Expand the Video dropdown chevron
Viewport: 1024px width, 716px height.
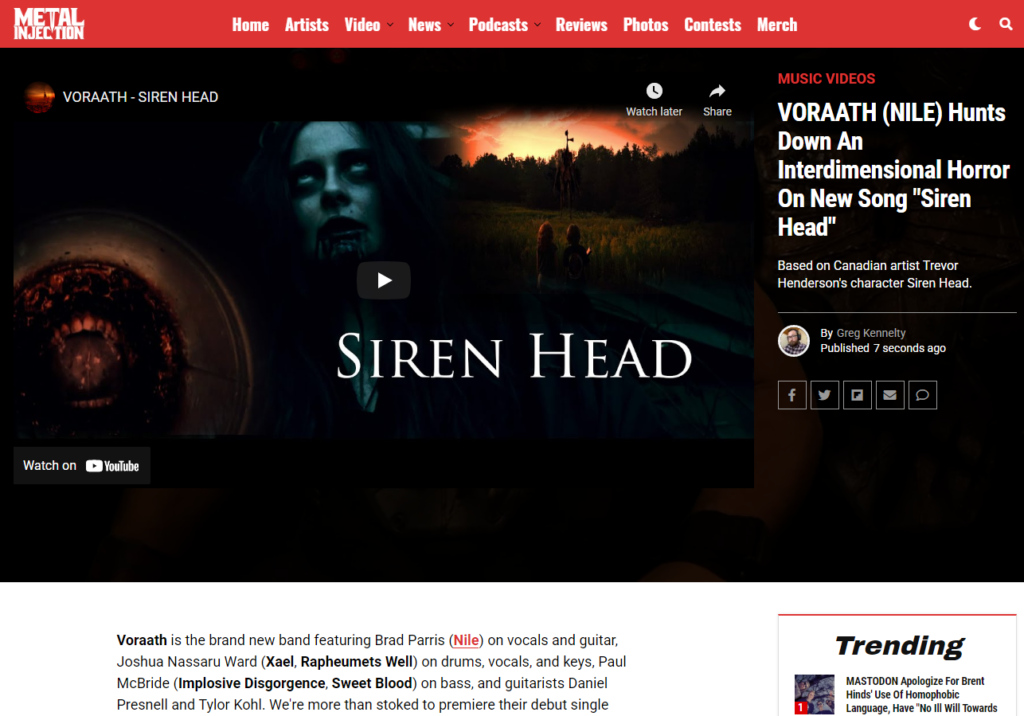(390, 25)
